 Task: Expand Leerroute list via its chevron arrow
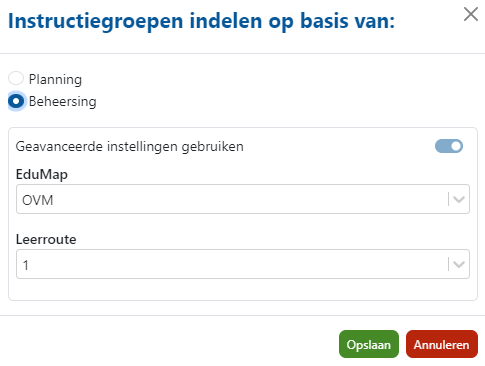click(459, 265)
